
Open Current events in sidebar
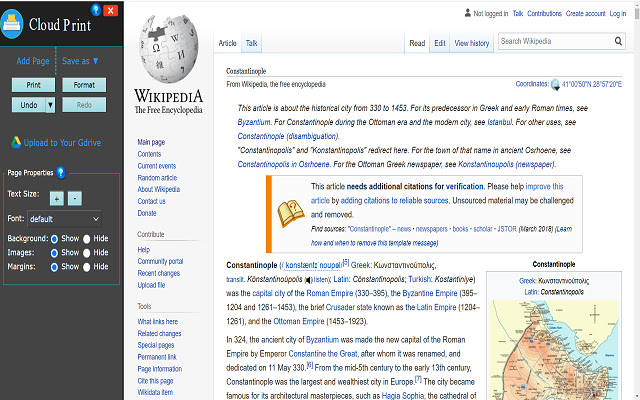(157, 166)
